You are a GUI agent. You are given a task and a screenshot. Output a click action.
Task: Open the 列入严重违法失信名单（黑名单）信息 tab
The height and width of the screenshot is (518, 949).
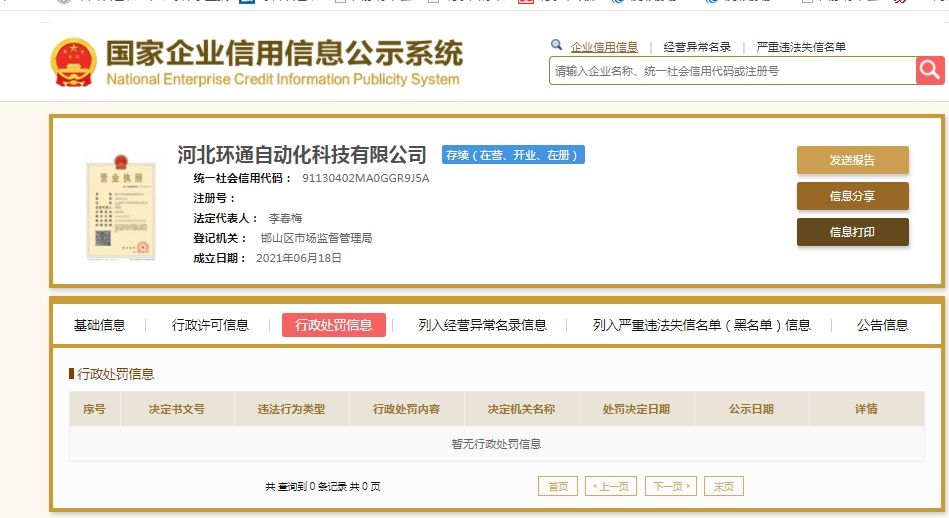[701, 325]
